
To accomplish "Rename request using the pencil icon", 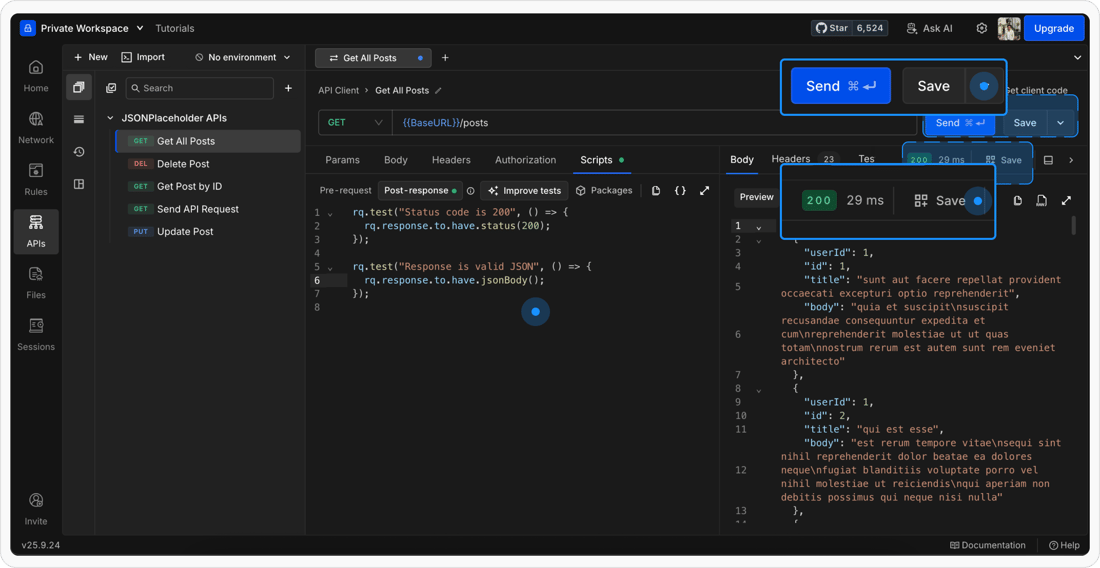I will pyautogui.click(x=438, y=90).
